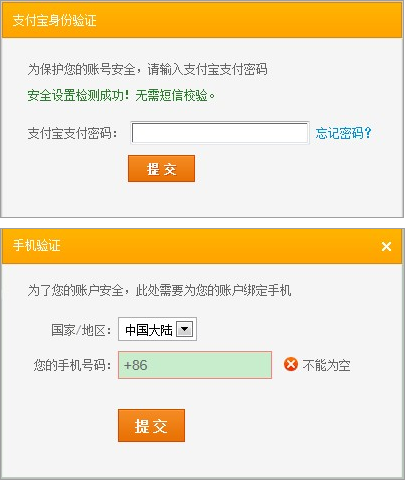Click the 国家/地区: label
Screen dimensions: 406x484
point(81,330)
